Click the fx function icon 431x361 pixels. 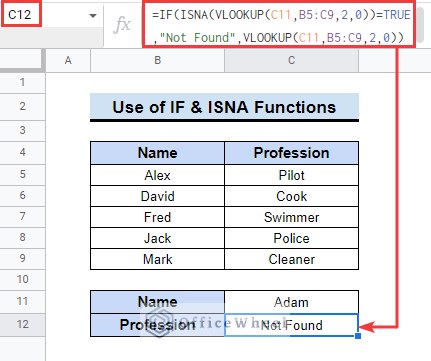coord(122,25)
